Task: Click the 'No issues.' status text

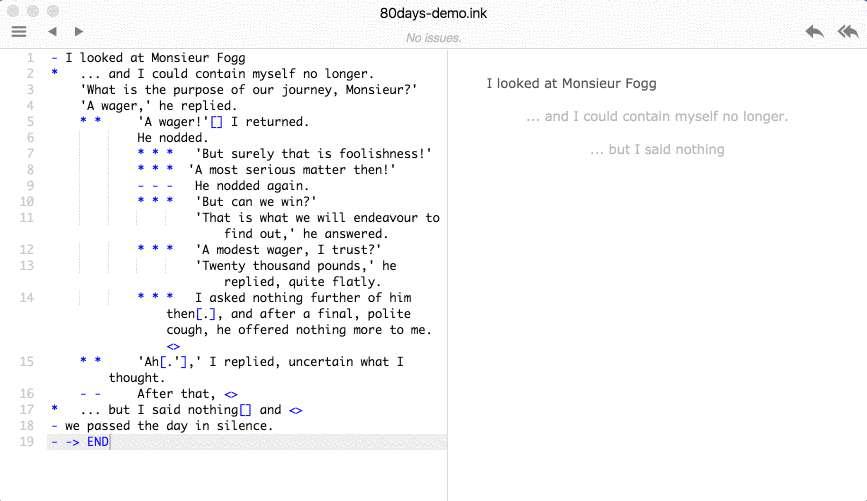Action: [434, 38]
